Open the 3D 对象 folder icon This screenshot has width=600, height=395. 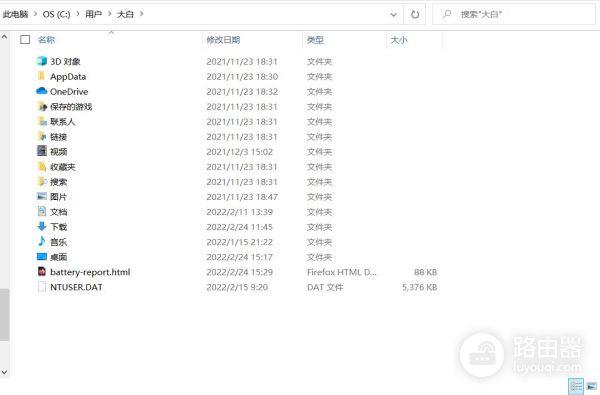pos(42,61)
